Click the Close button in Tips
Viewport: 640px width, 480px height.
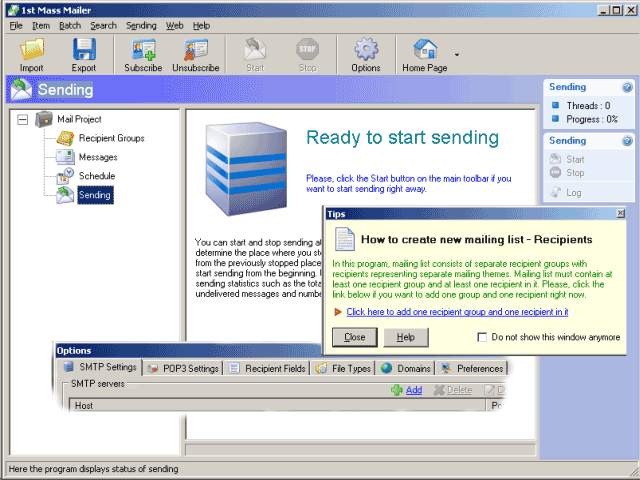[x=354, y=337]
